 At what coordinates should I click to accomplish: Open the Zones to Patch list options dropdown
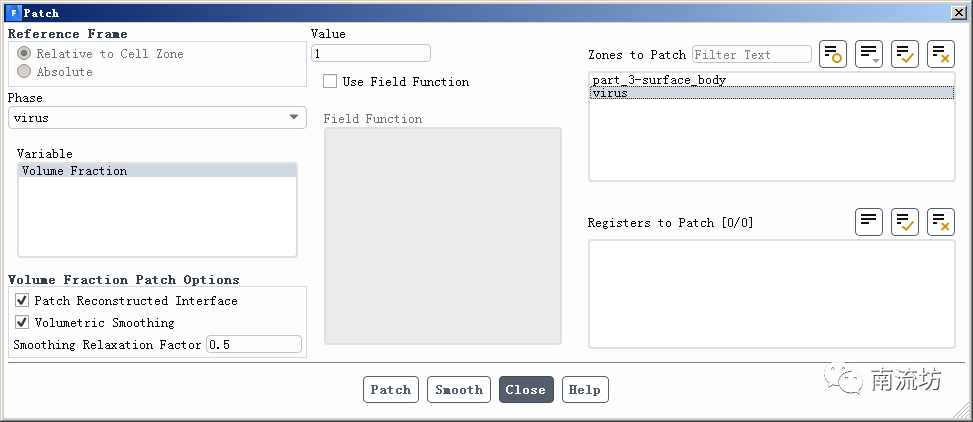coord(869,54)
